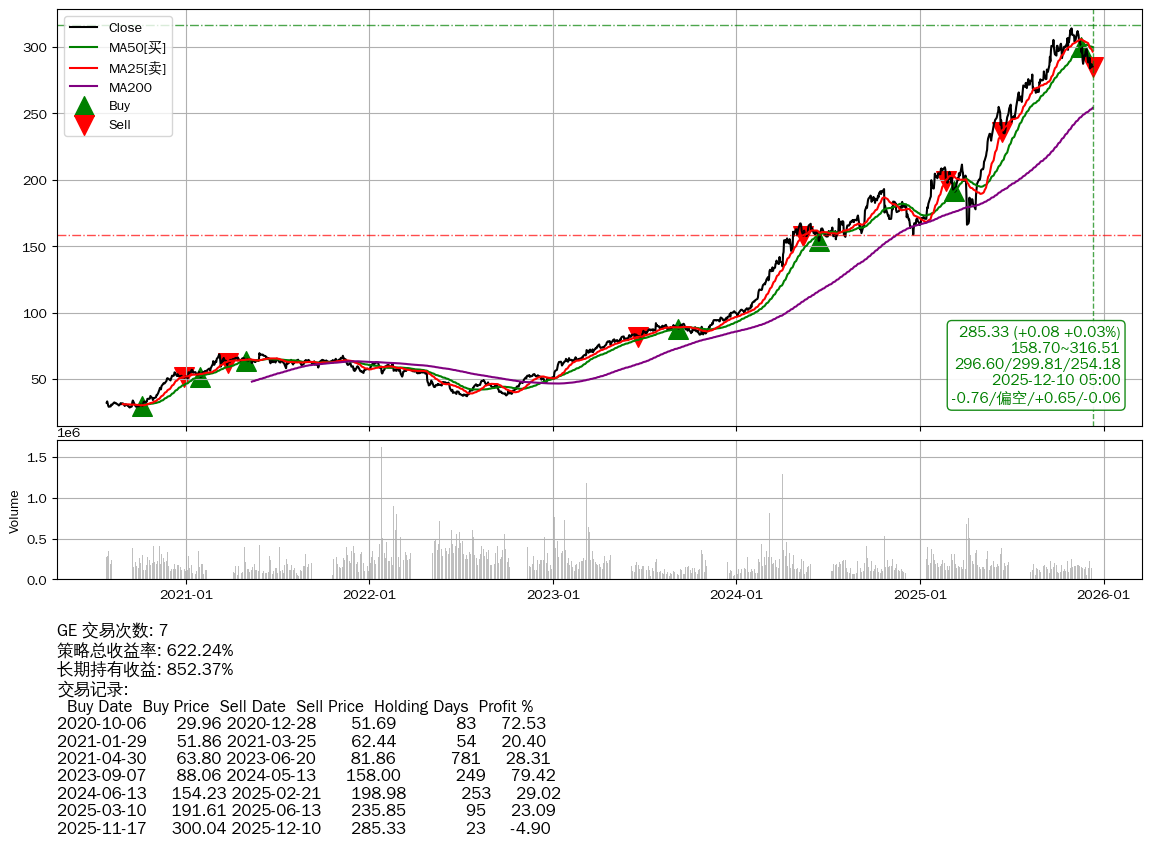Click the last red sell marker near 285
The width and height of the screenshot is (1152, 846).
1094,67
